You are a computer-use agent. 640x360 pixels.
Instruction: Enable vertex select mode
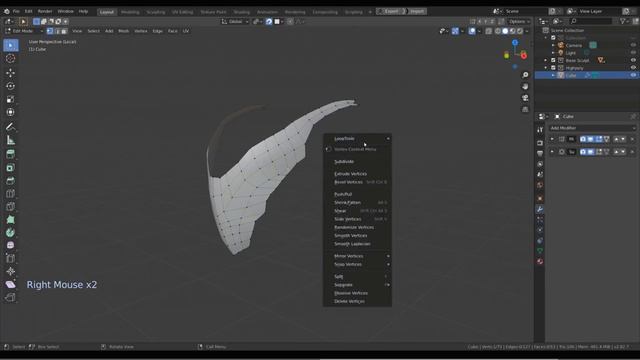[50, 31]
